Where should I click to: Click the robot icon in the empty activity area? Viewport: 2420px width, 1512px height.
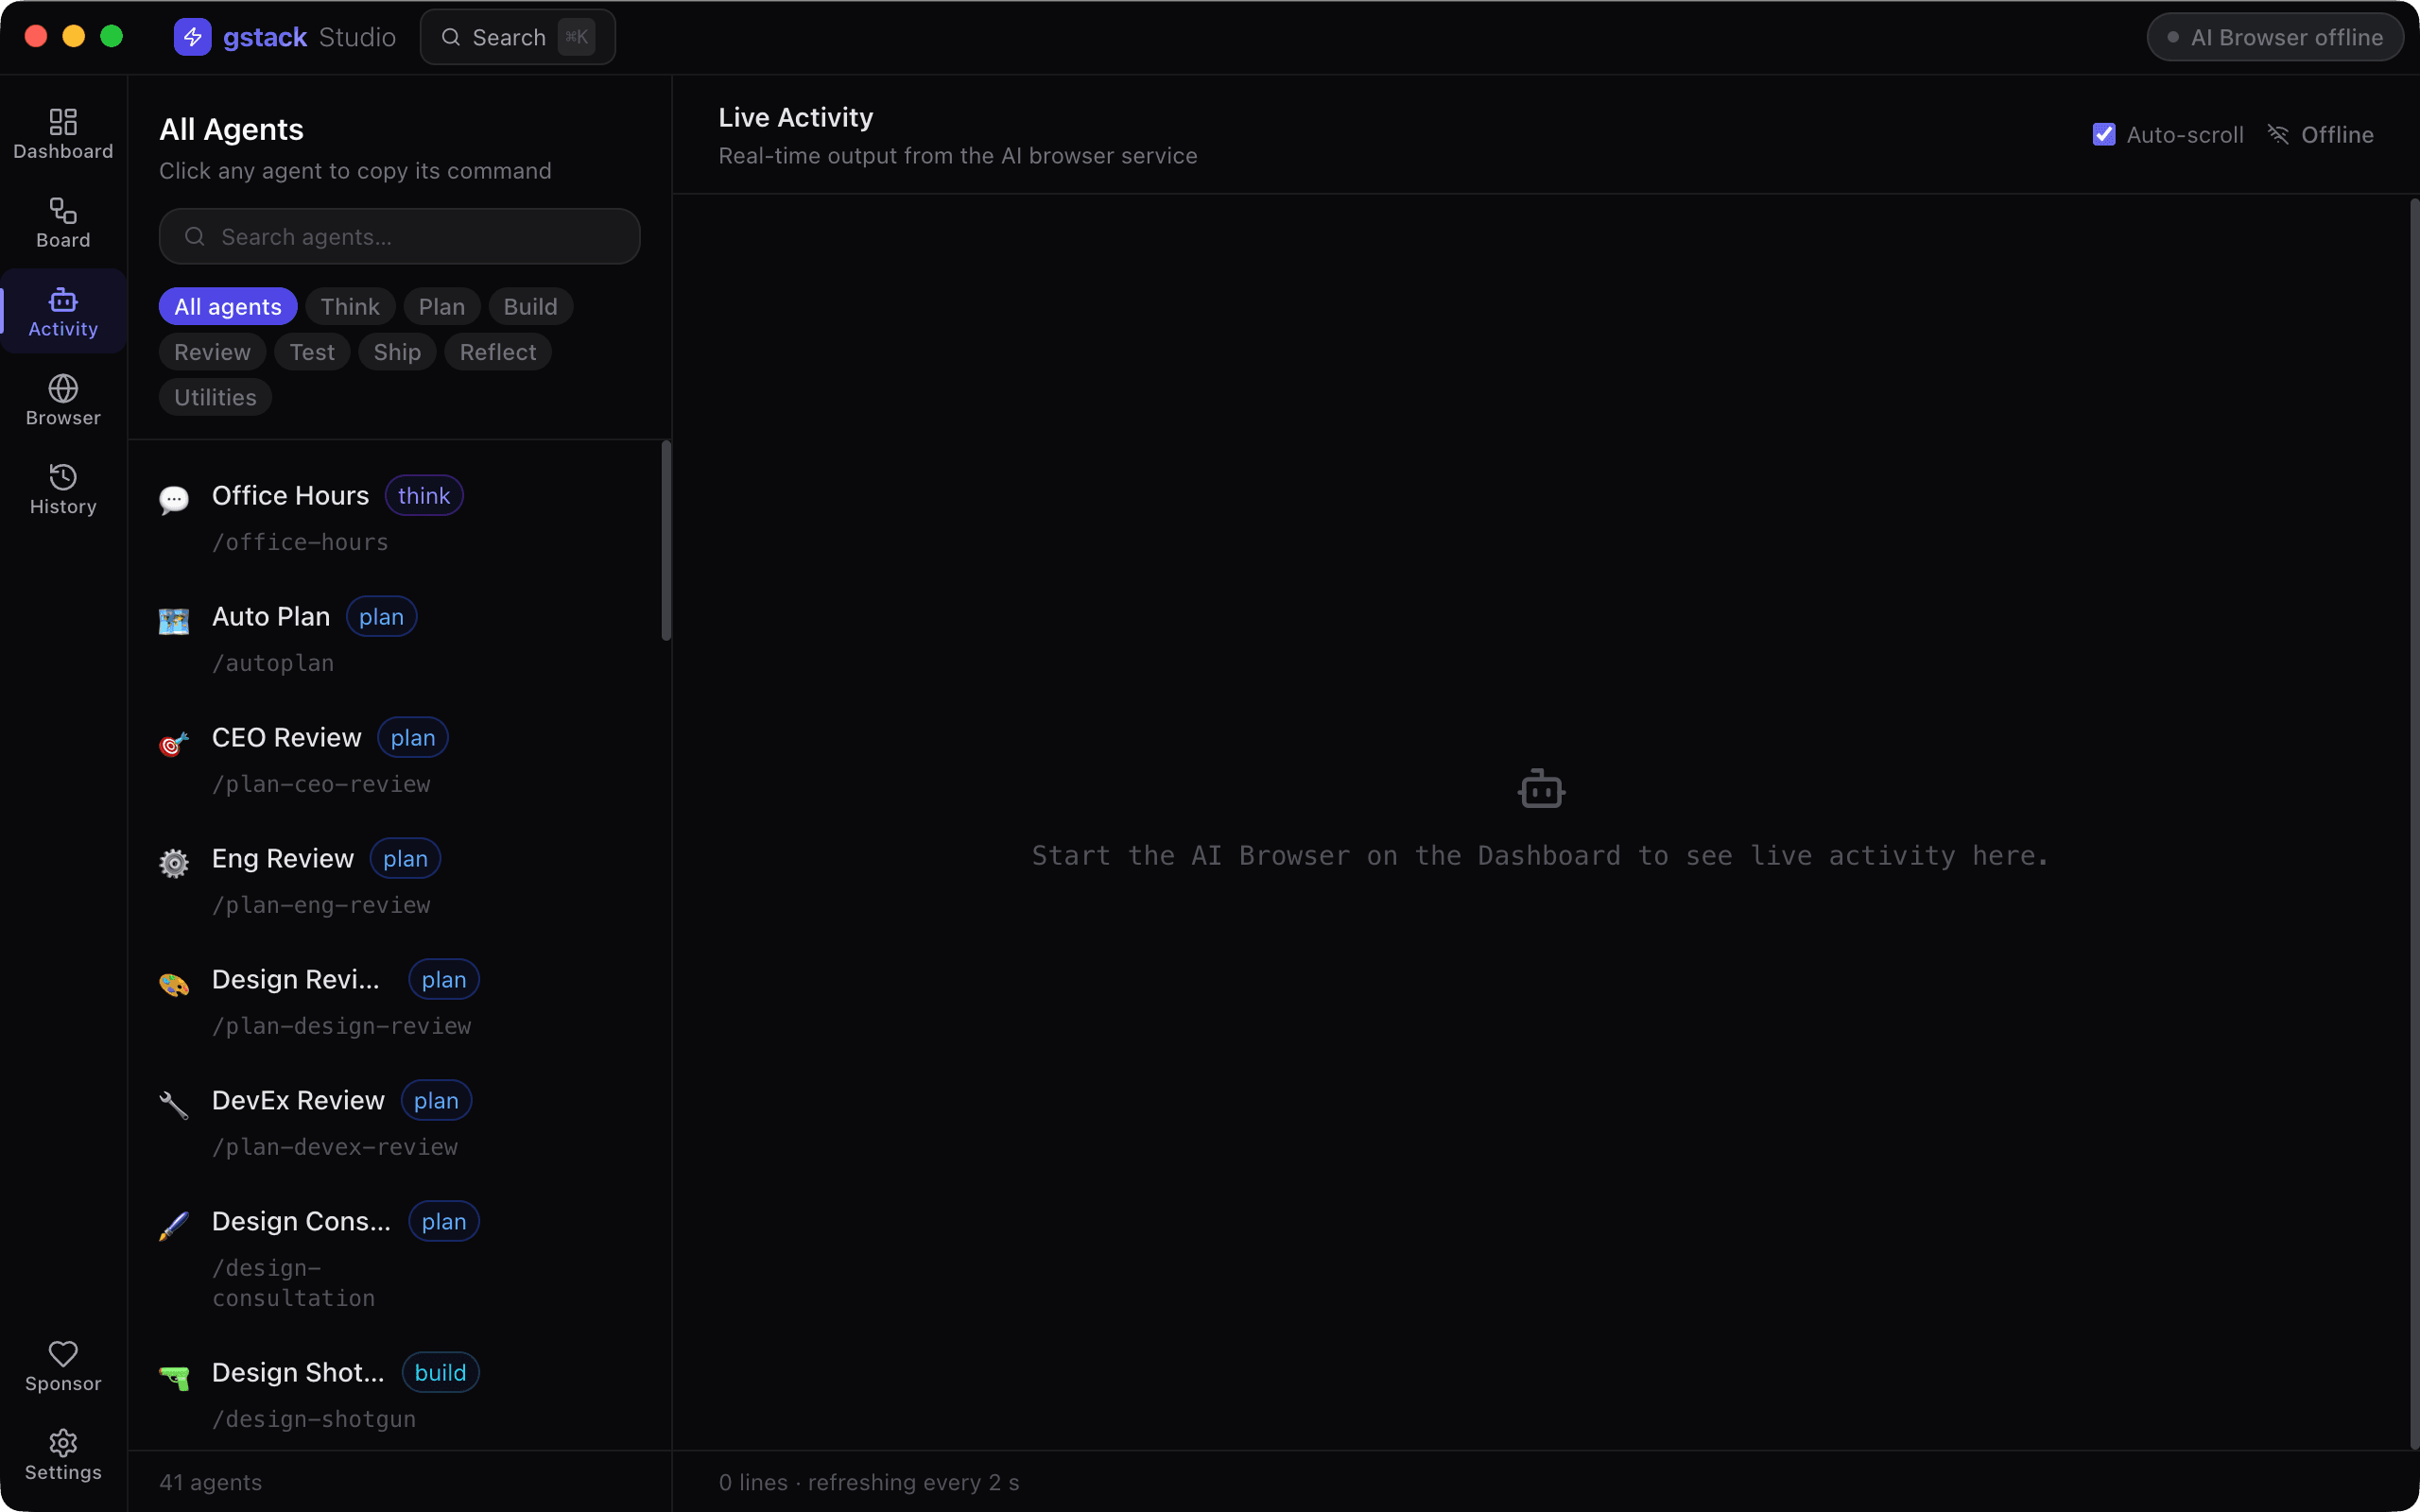click(x=1541, y=789)
